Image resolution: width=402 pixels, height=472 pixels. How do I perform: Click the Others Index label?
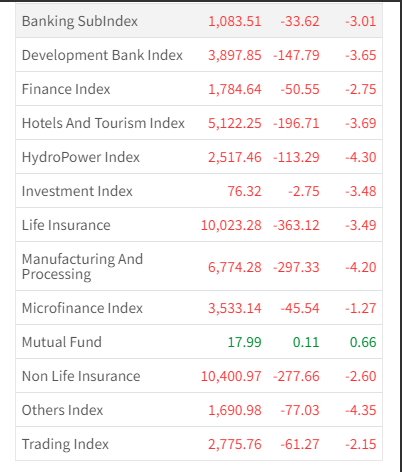[63, 410]
